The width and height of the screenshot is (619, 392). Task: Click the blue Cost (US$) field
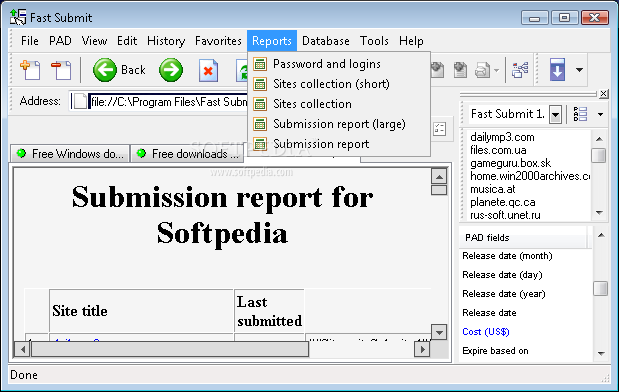click(x=486, y=332)
